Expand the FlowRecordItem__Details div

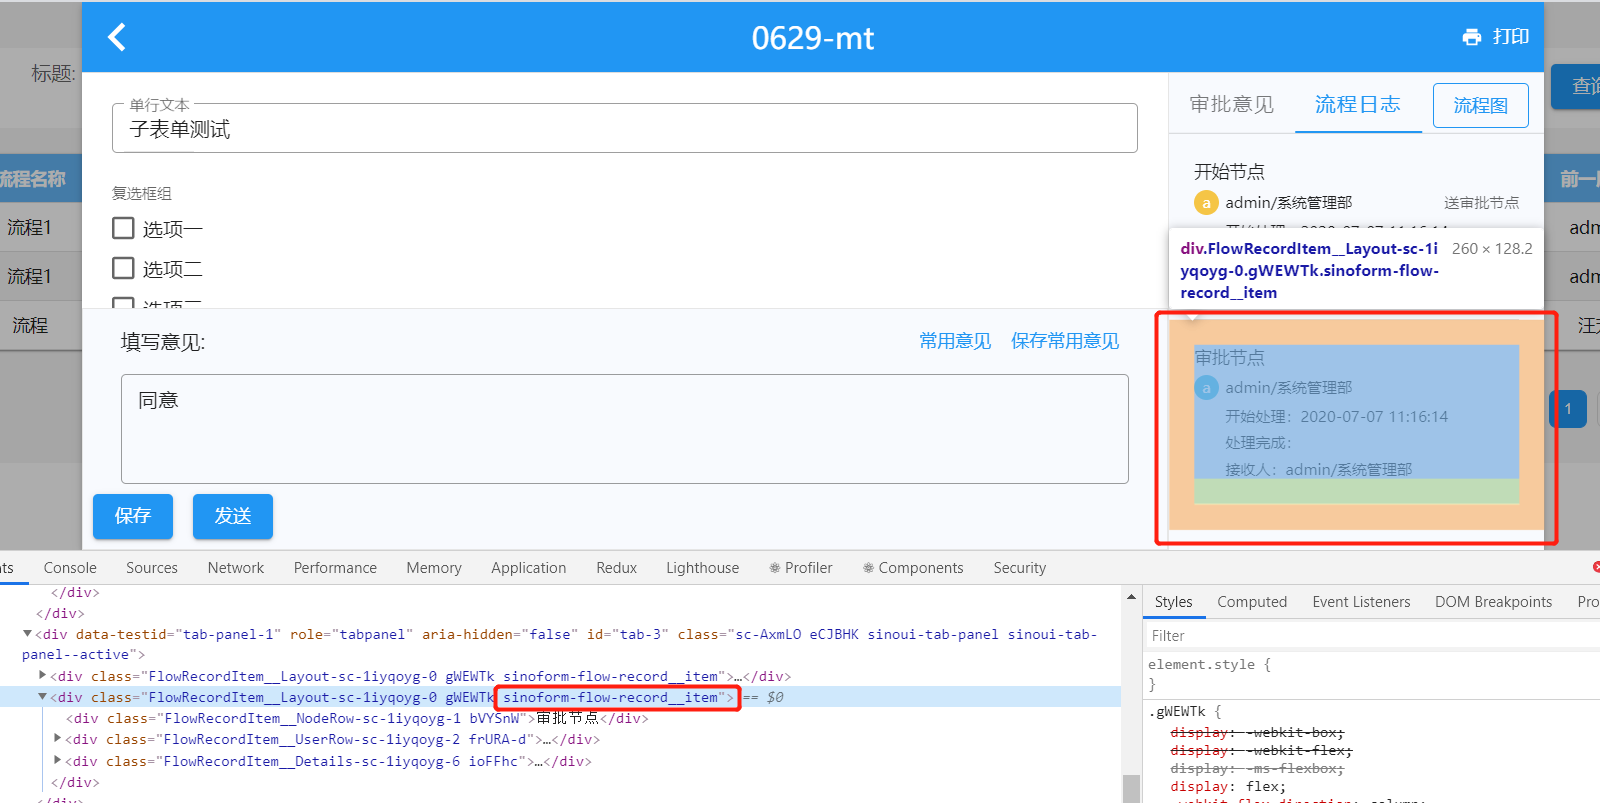click(57, 761)
